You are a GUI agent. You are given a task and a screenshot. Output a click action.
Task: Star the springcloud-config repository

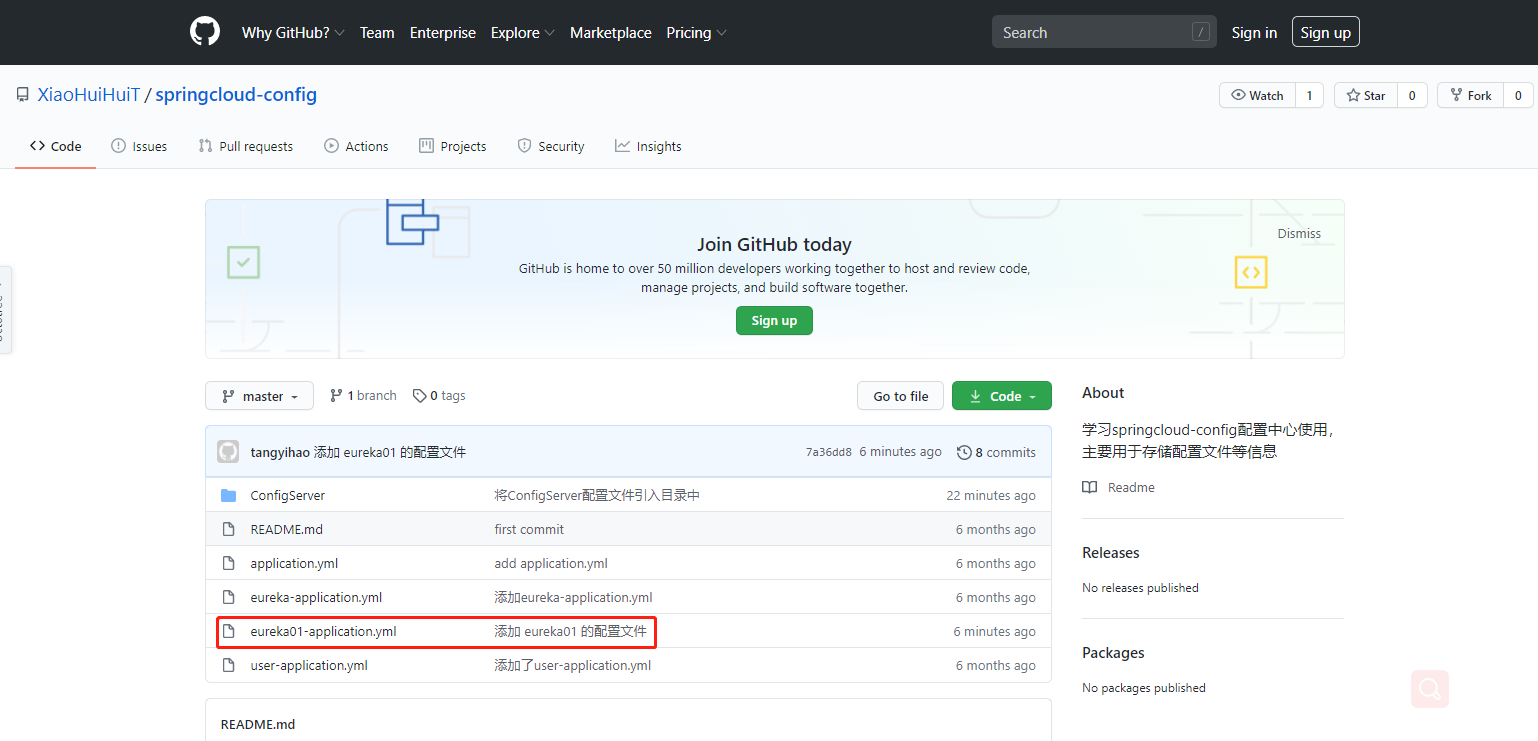[x=1366, y=95]
